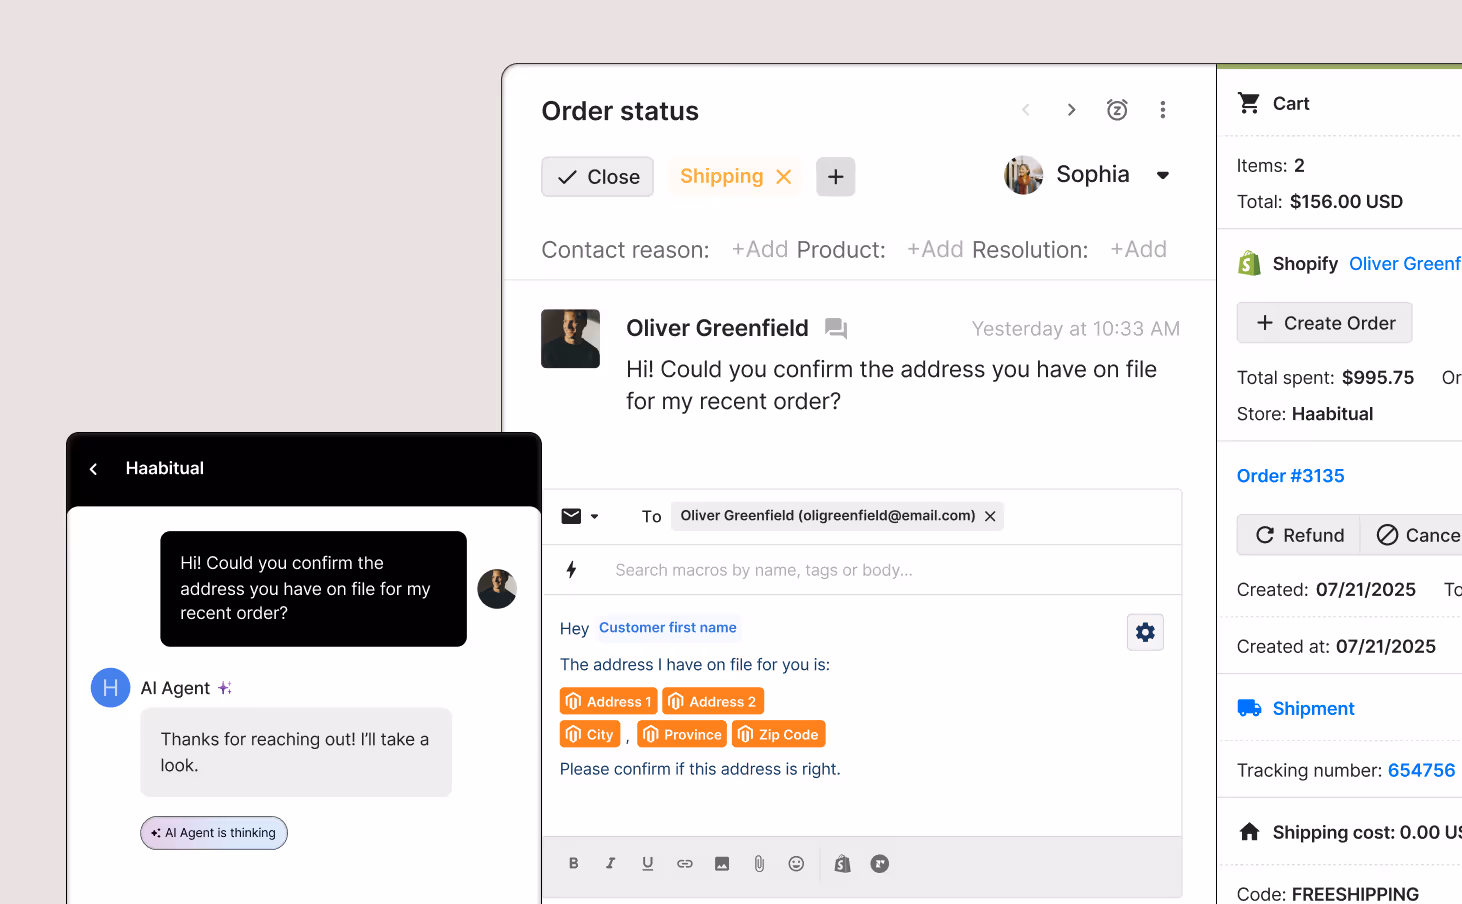This screenshot has height=904, width=1462.
Task: Click the round dark icon in editor toolbar
Action: coord(880,864)
